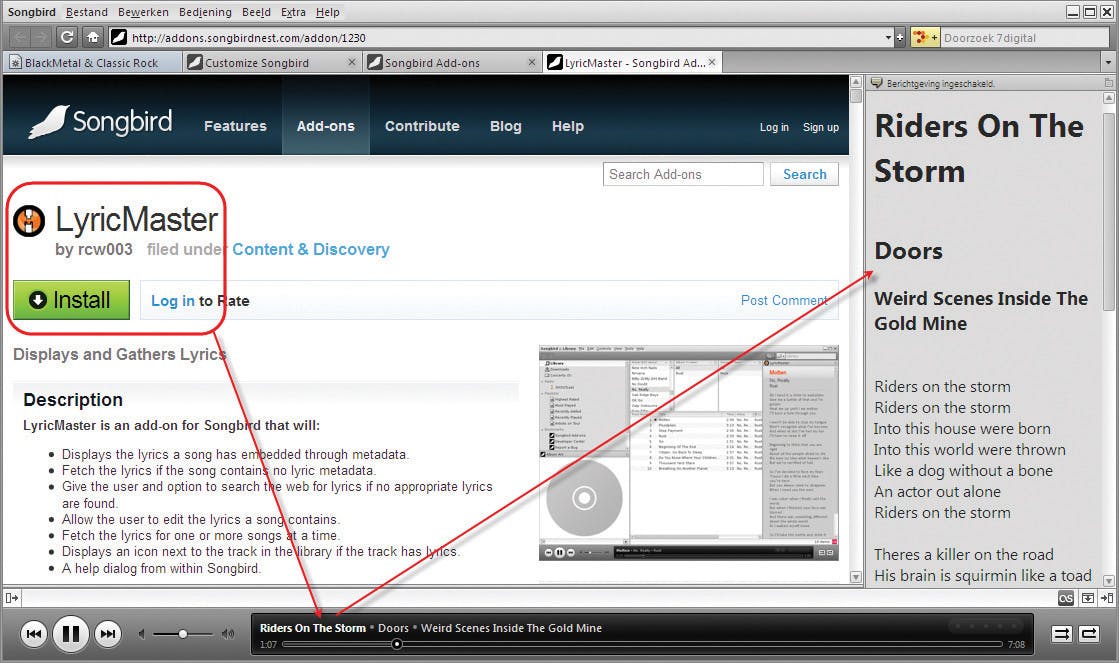Click the Last.fm status bar icon

[1065, 598]
